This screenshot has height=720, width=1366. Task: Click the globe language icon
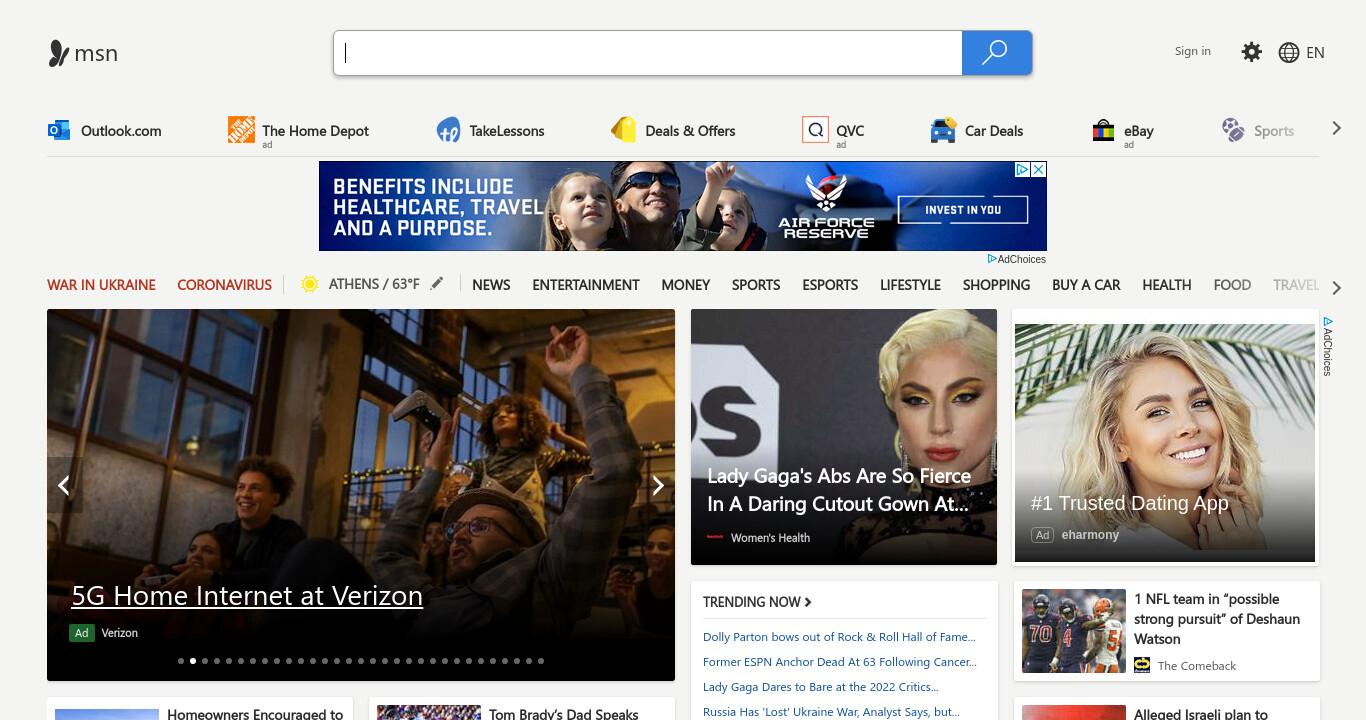click(1289, 53)
